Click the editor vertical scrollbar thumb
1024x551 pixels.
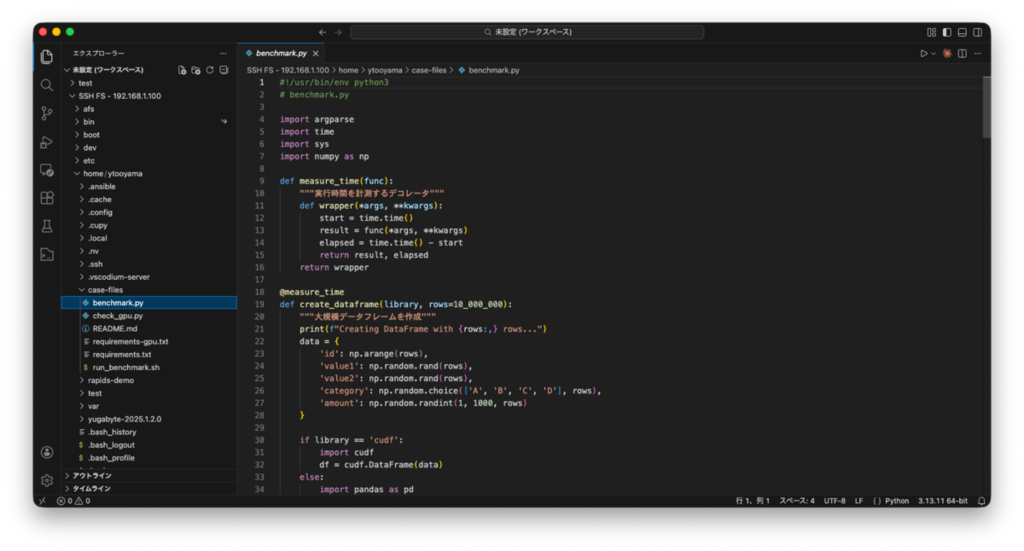(986, 107)
